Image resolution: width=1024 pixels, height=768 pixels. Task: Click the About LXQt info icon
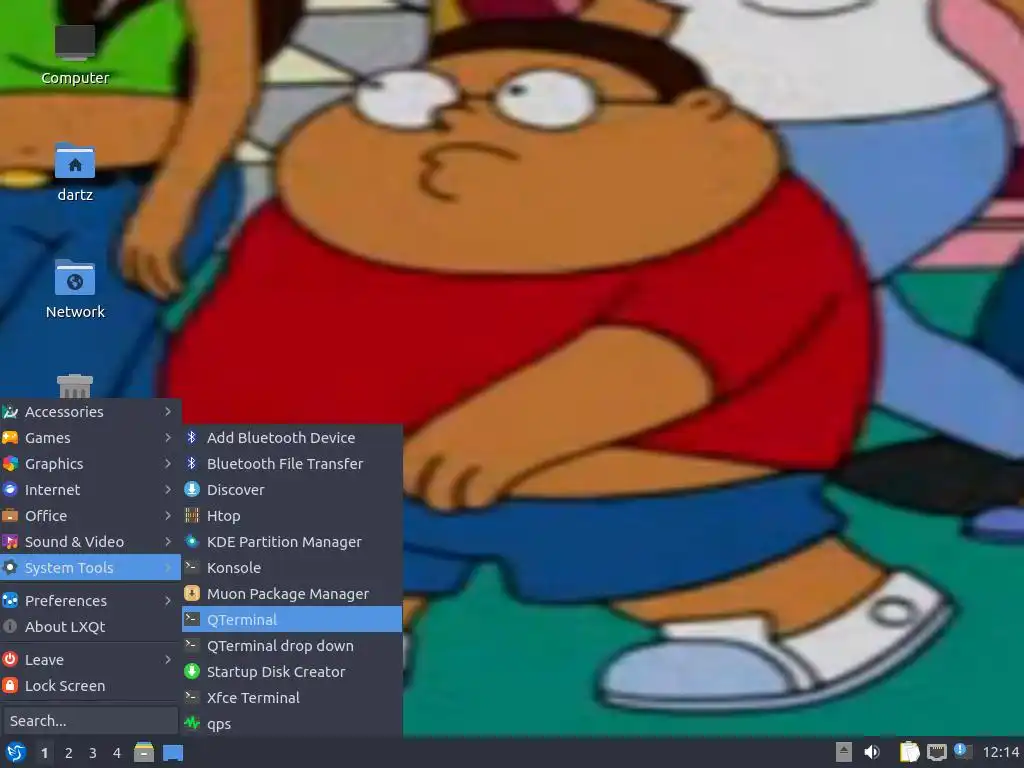coord(10,626)
